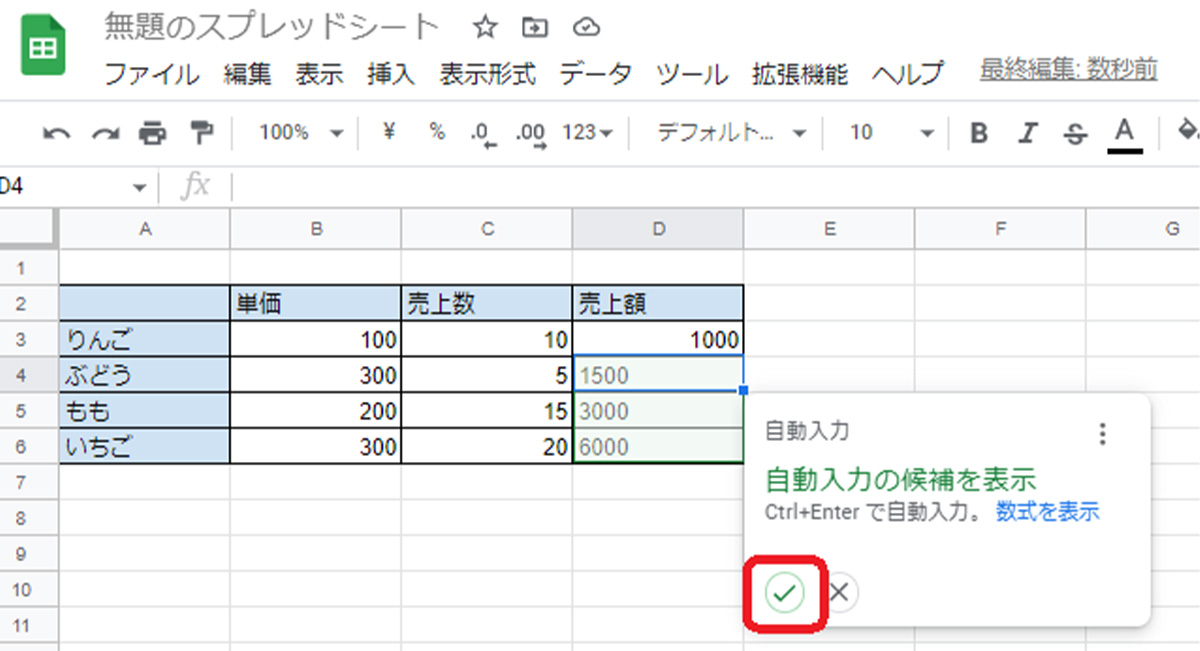Format the cell as yen currency
Viewport: 1200px width, 651px height.
390,132
